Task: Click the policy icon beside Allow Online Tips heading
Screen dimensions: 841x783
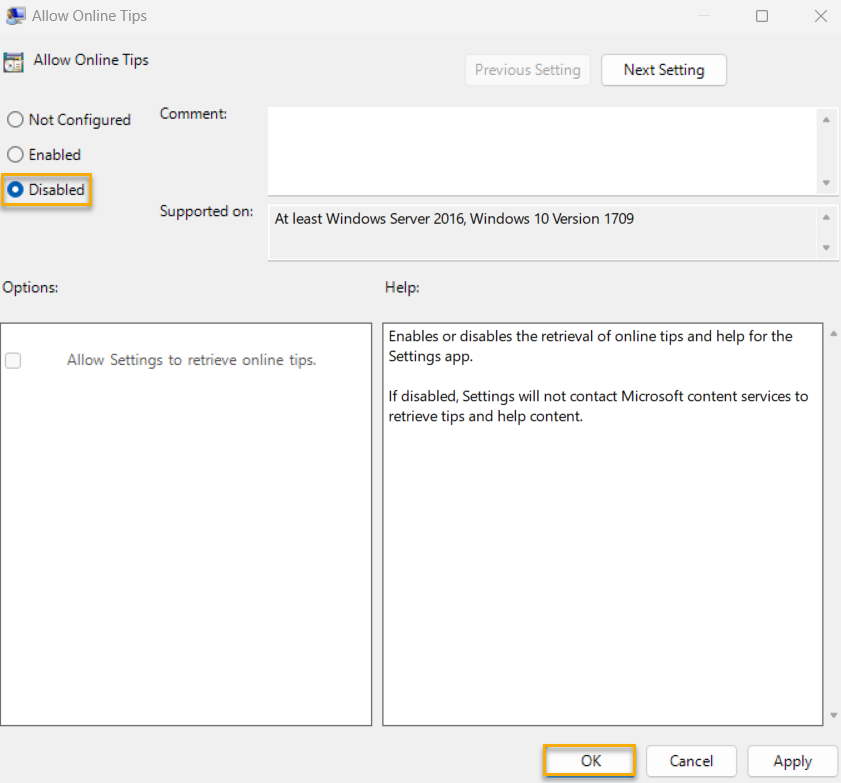Action: pos(14,61)
